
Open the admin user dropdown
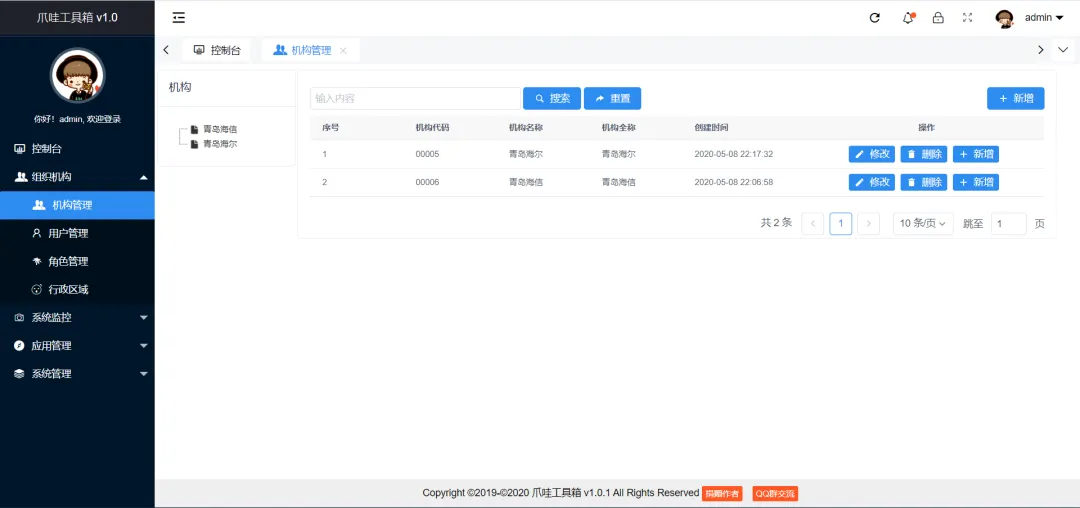coord(1043,17)
